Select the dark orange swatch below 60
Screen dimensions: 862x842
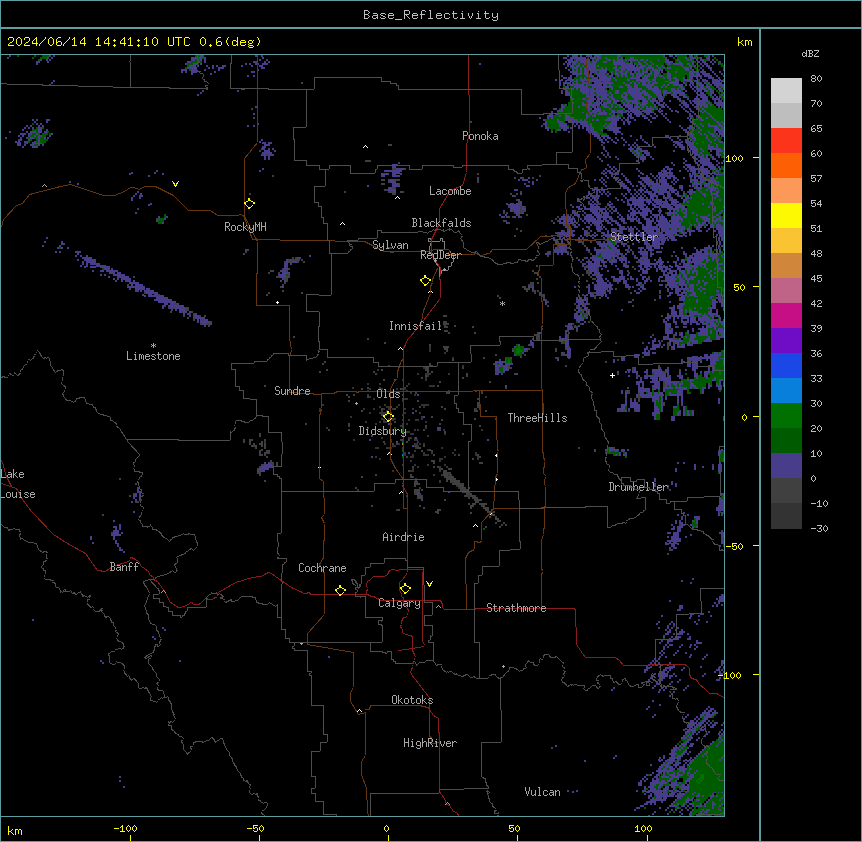pyautogui.click(x=786, y=165)
